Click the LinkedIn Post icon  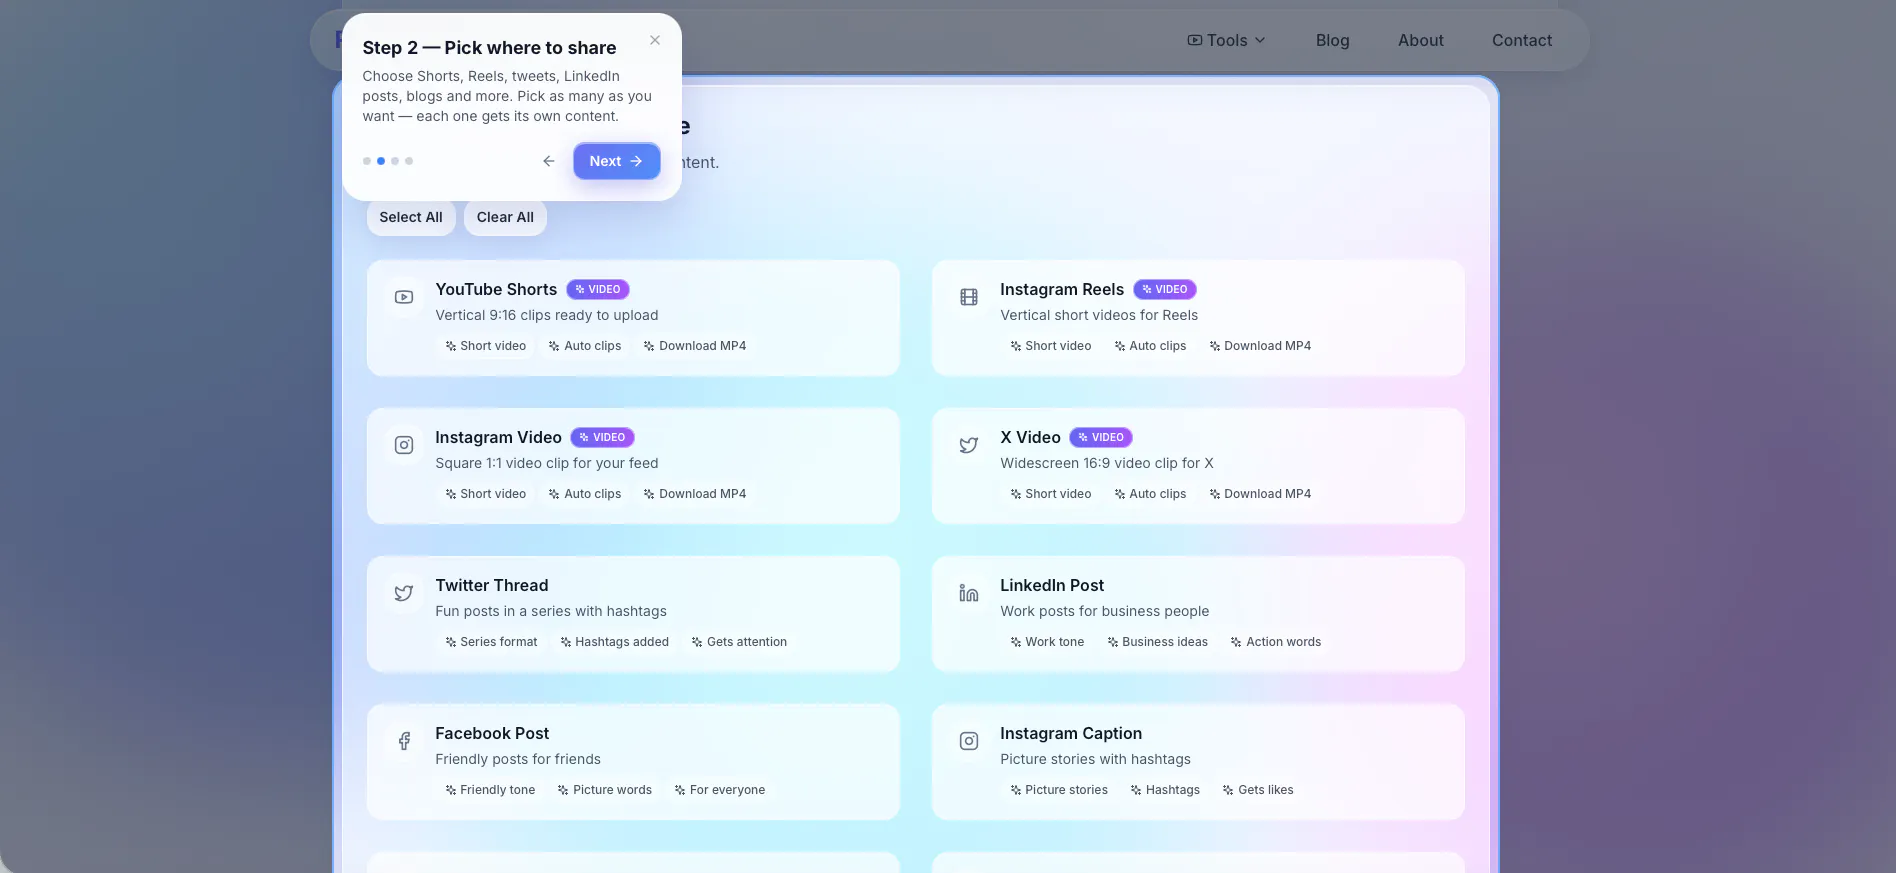[969, 593]
